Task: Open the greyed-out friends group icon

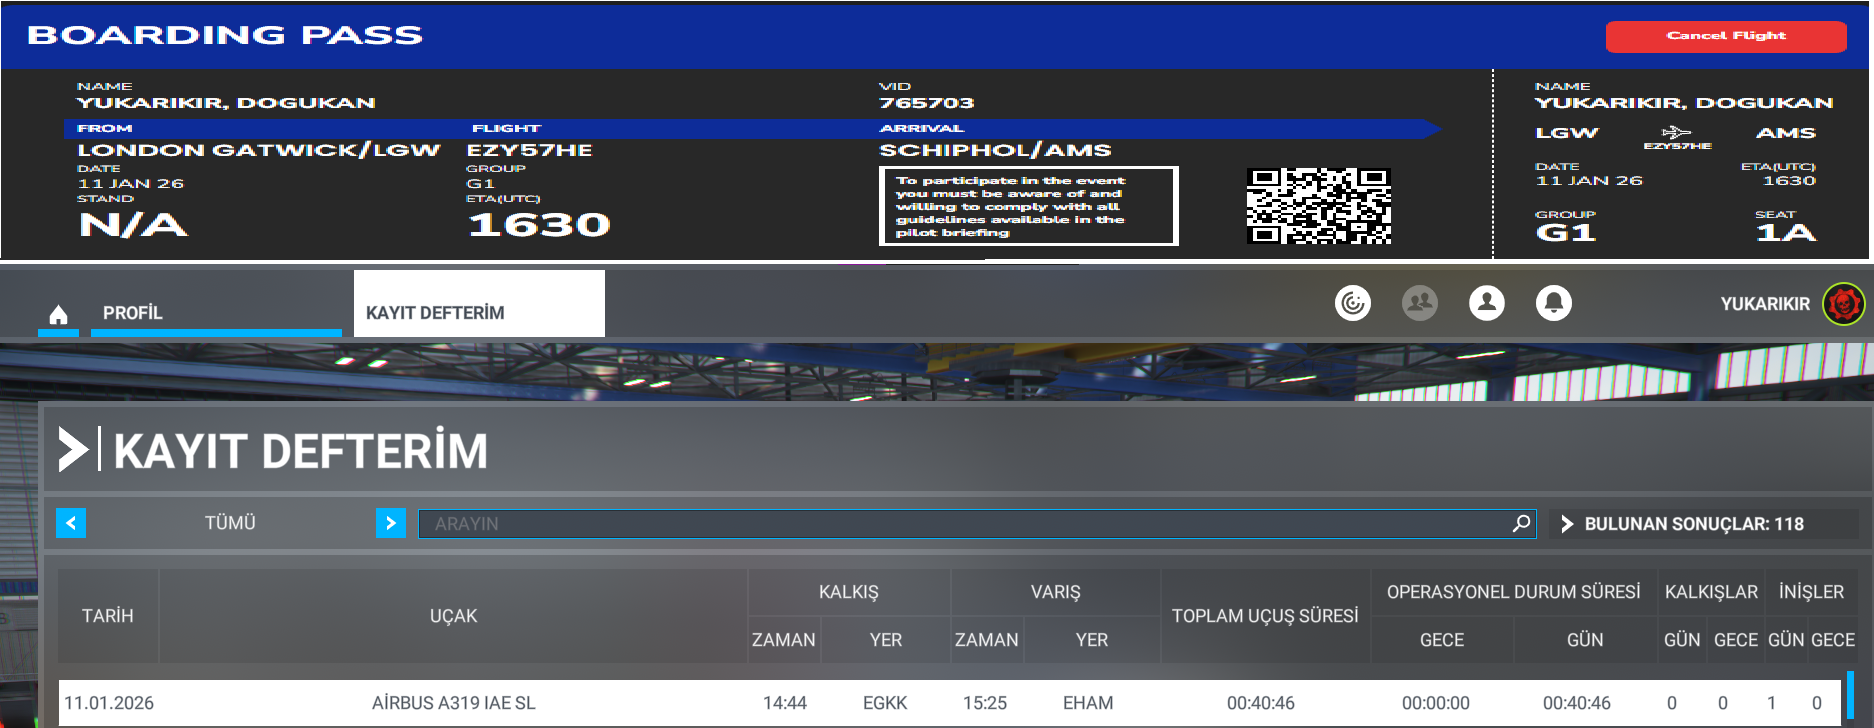Action: click(x=1420, y=303)
